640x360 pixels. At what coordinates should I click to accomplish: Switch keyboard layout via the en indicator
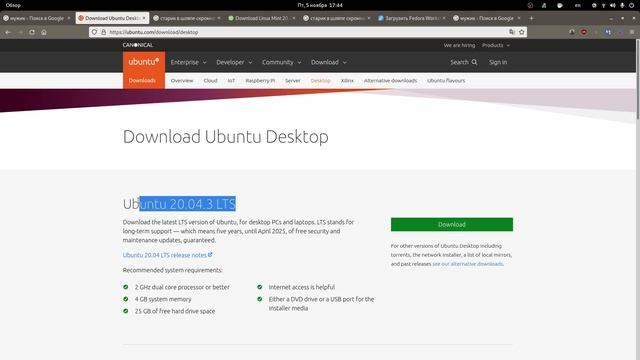578,5
